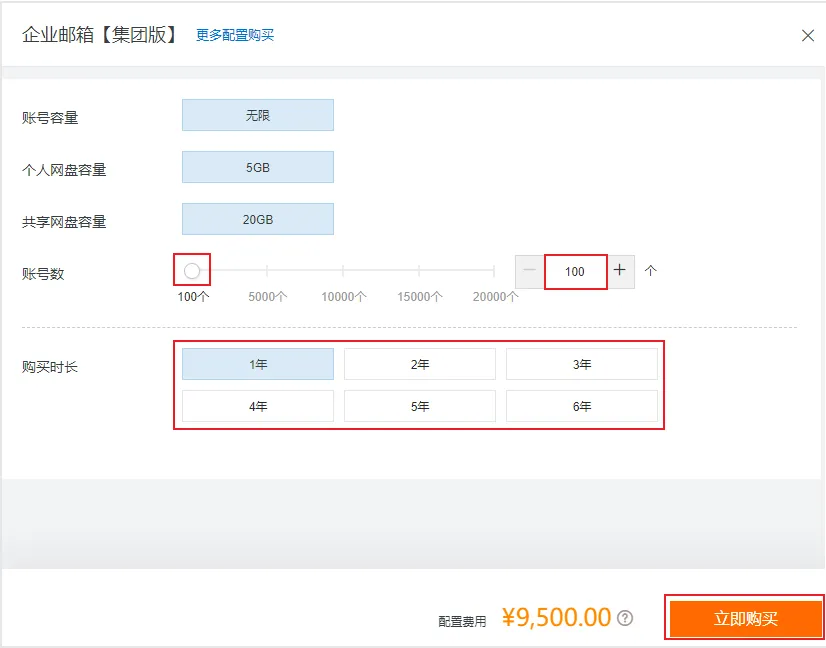Open the 更多配置购买 link
This screenshot has height=648, width=826.
pyautogui.click(x=234, y=35)
